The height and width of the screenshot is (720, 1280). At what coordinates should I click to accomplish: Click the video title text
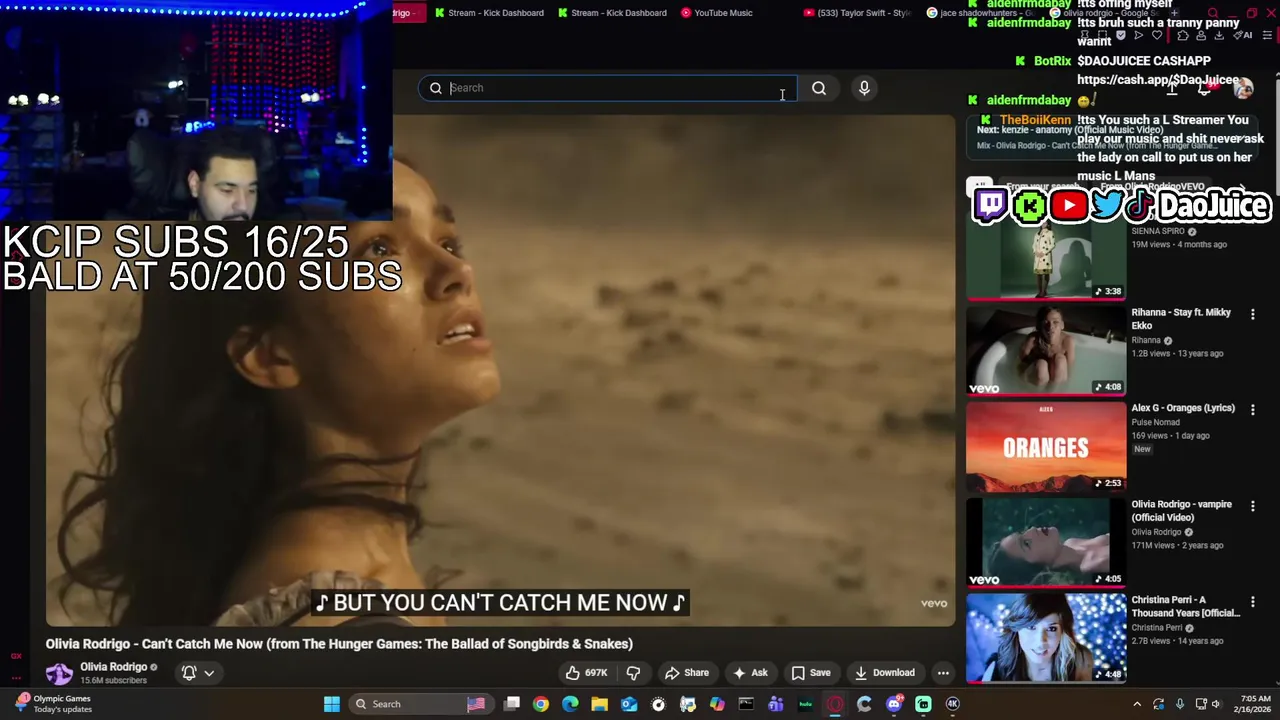339,644
